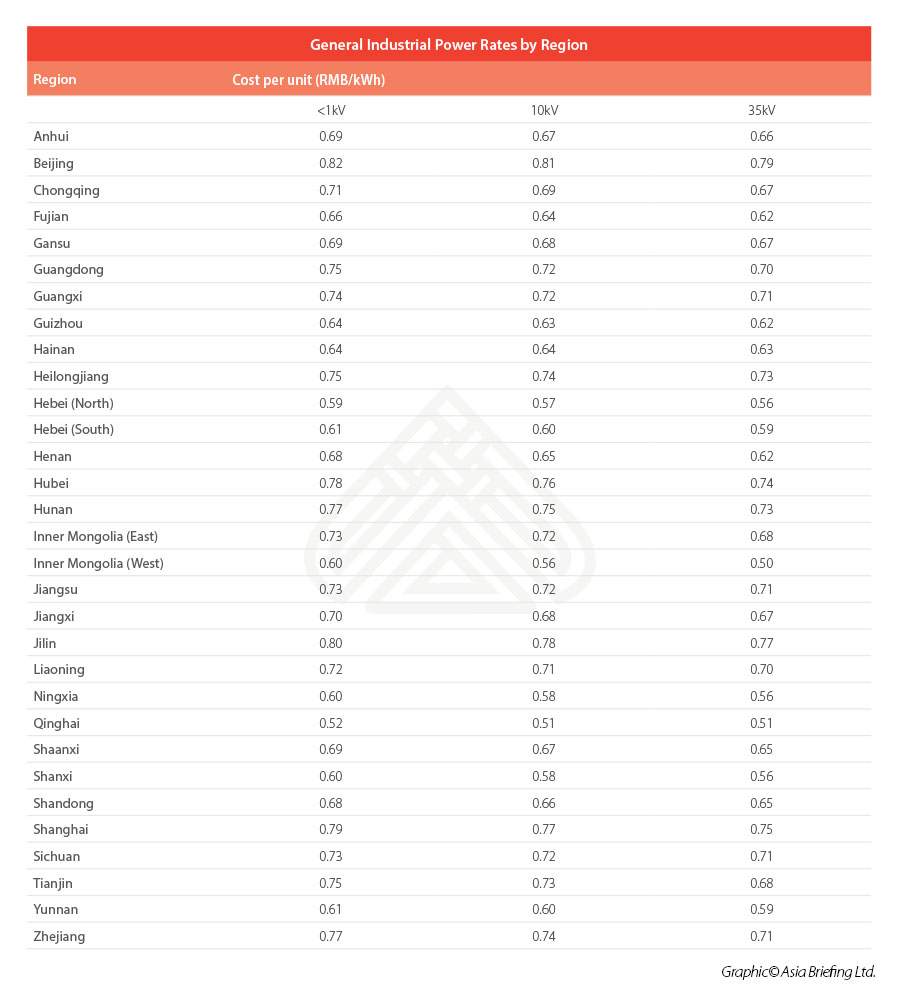This screenshot has width=900, height=997.
Task: Click Tianjin's 10kV rate value
Action: (x=545, y=883)
